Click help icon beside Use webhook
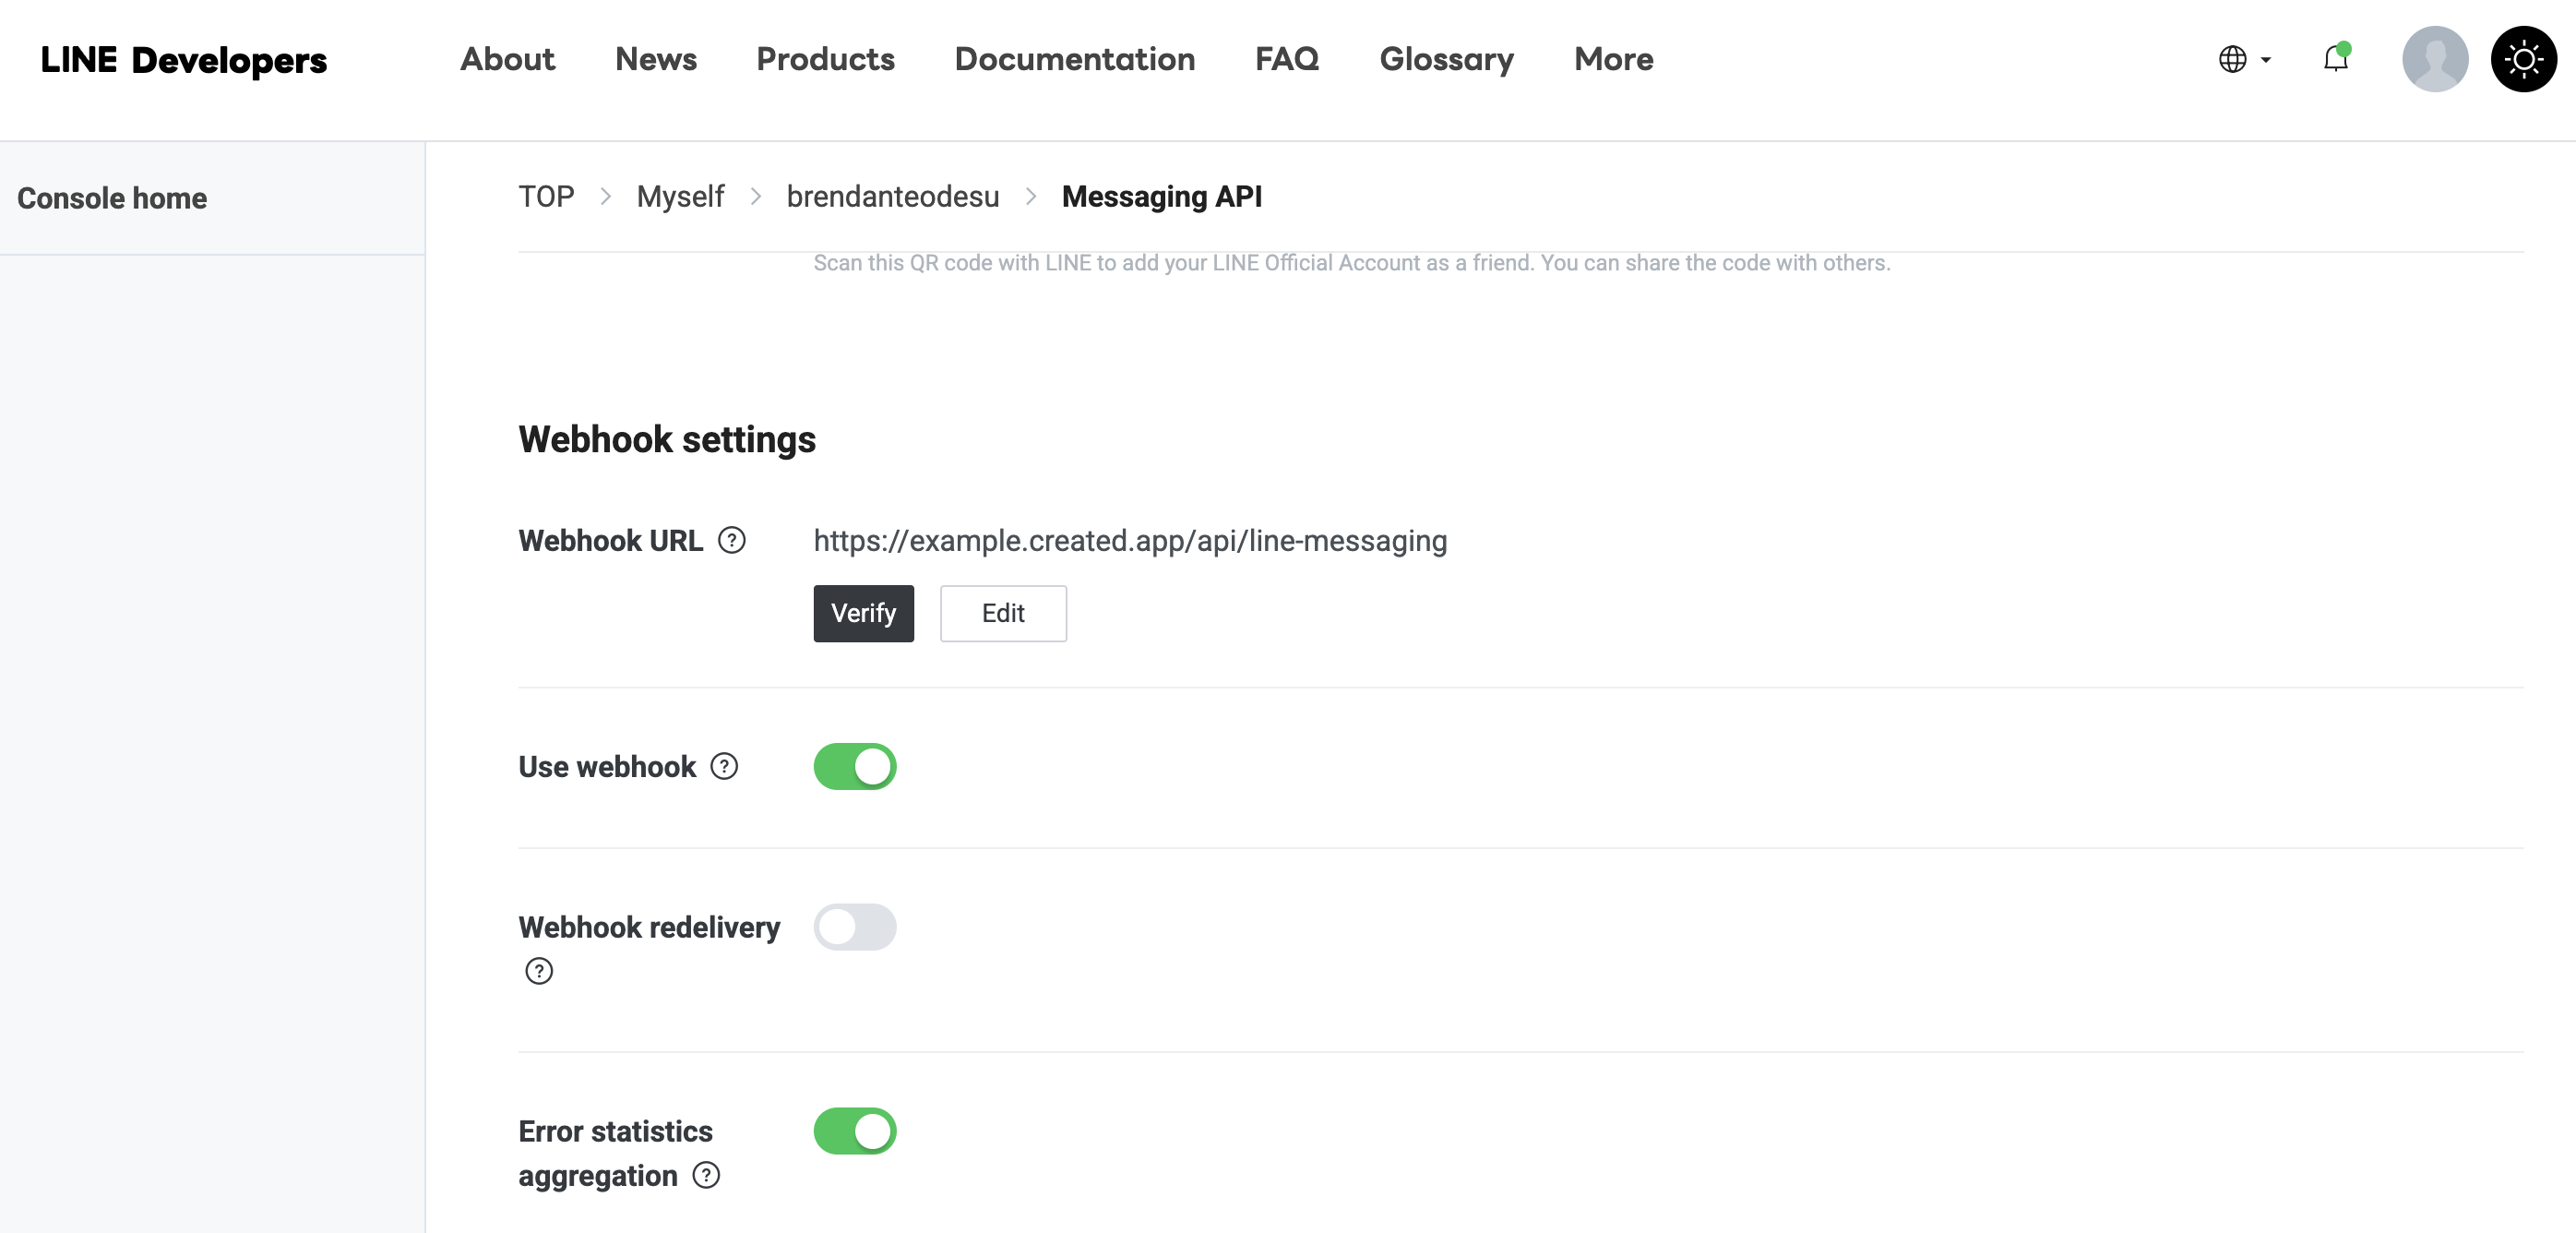2576x1233 pixels. (724, 766)
